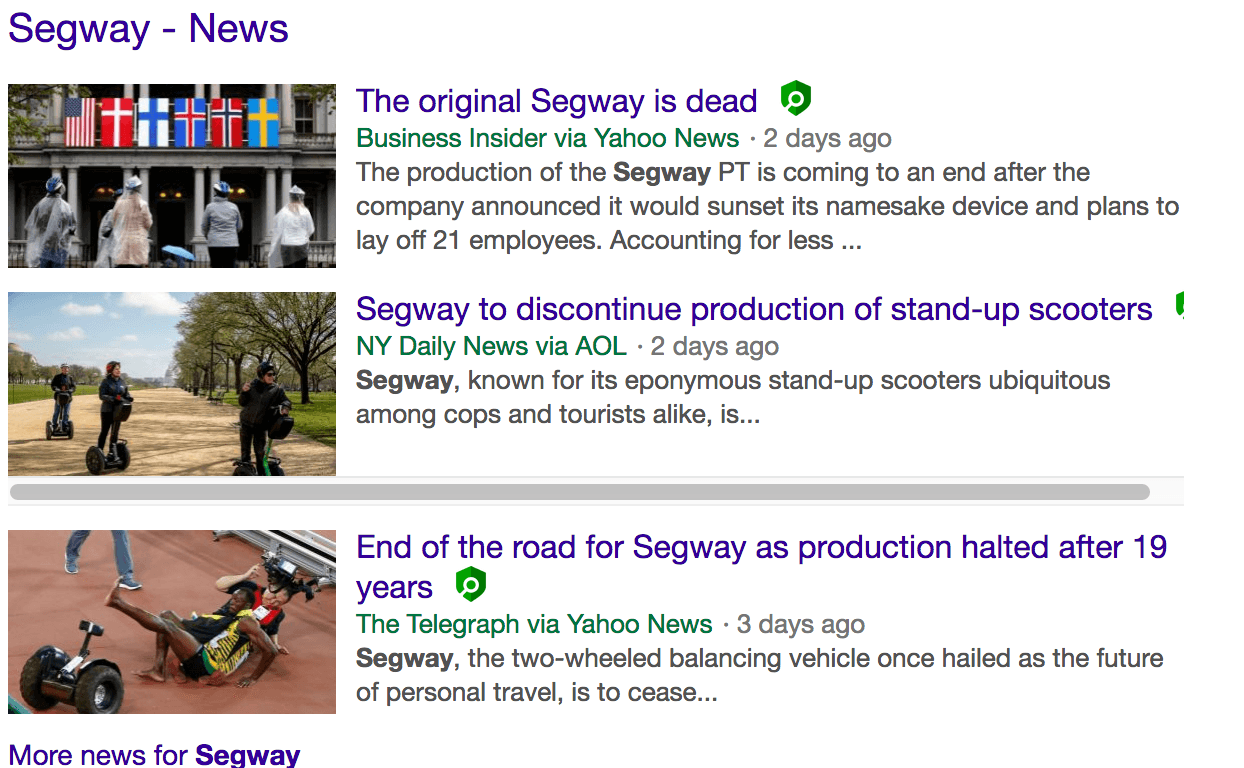Image resolution: width=1244 pixels, height=768 pixels.
Task: Click the "3 days ago" timestamp
Action: (800, 624)
